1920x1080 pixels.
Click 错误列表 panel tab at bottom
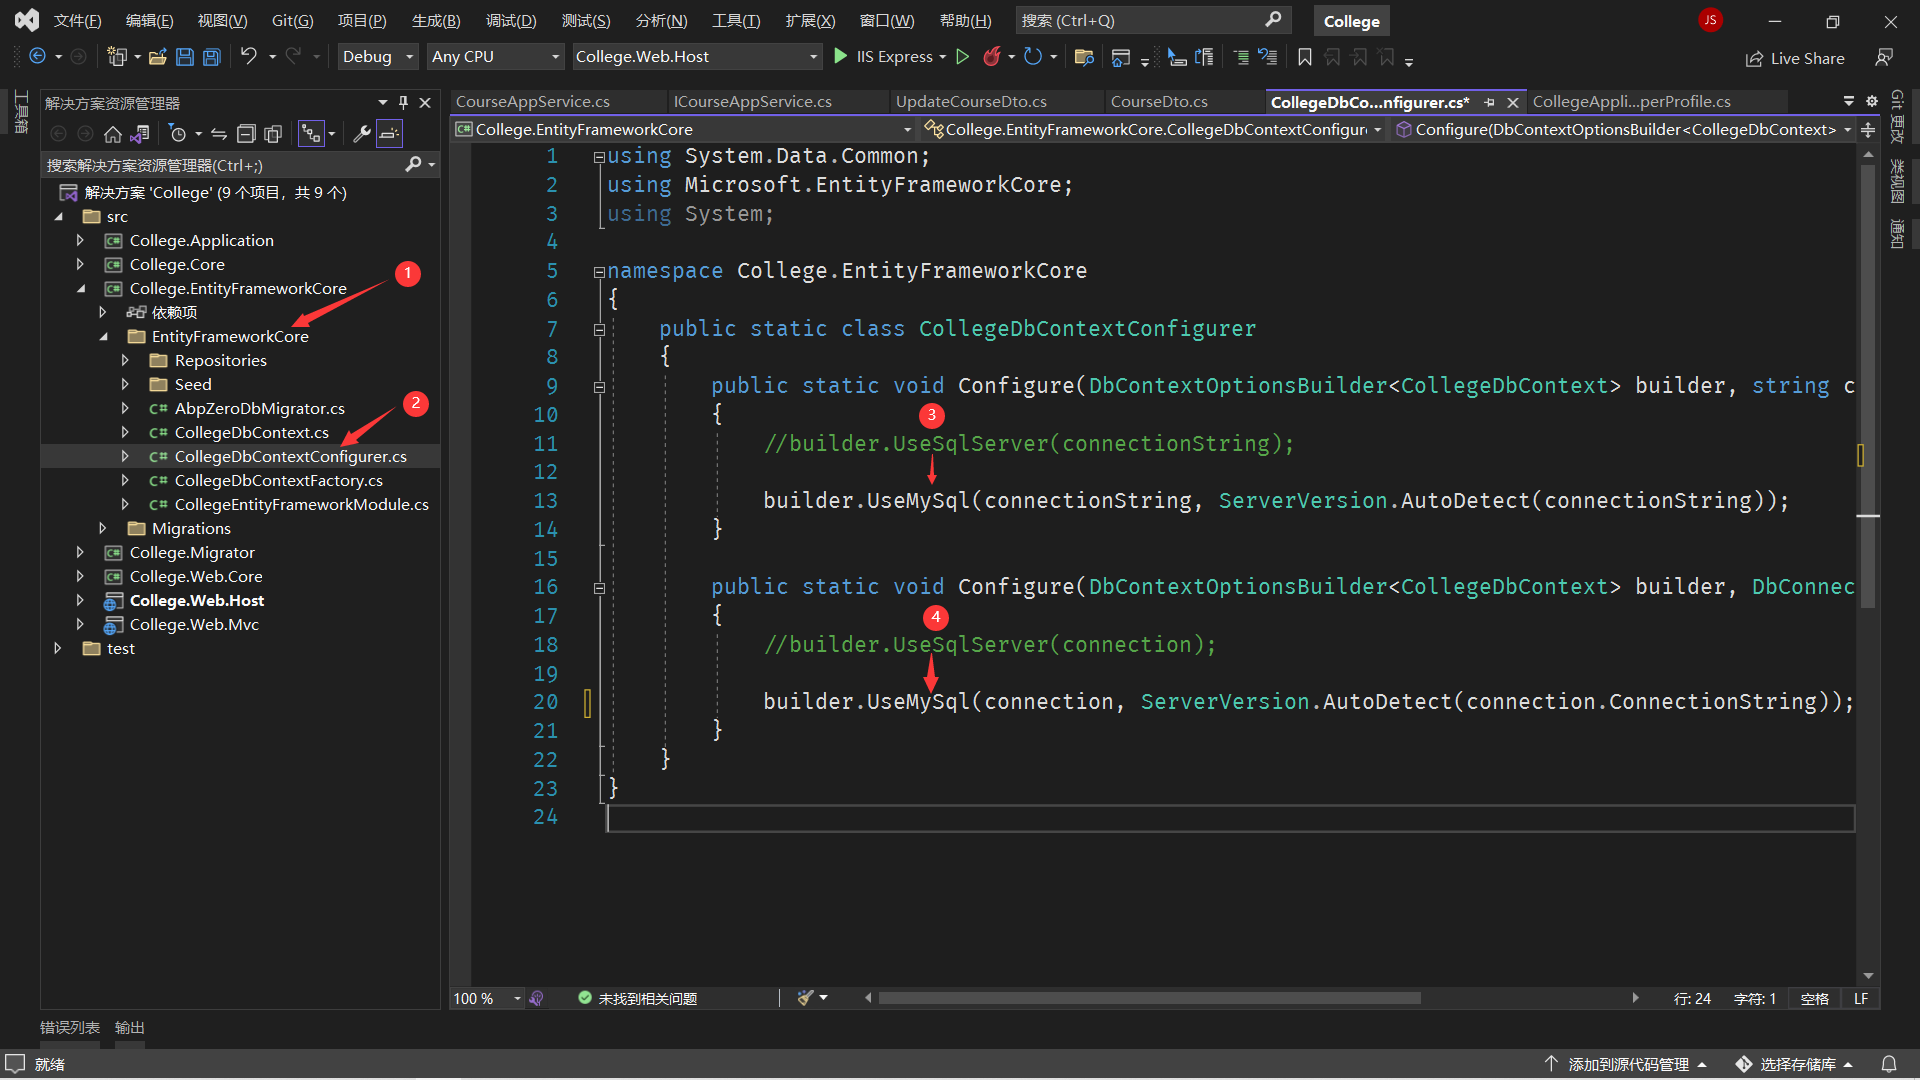(70, 1027)
